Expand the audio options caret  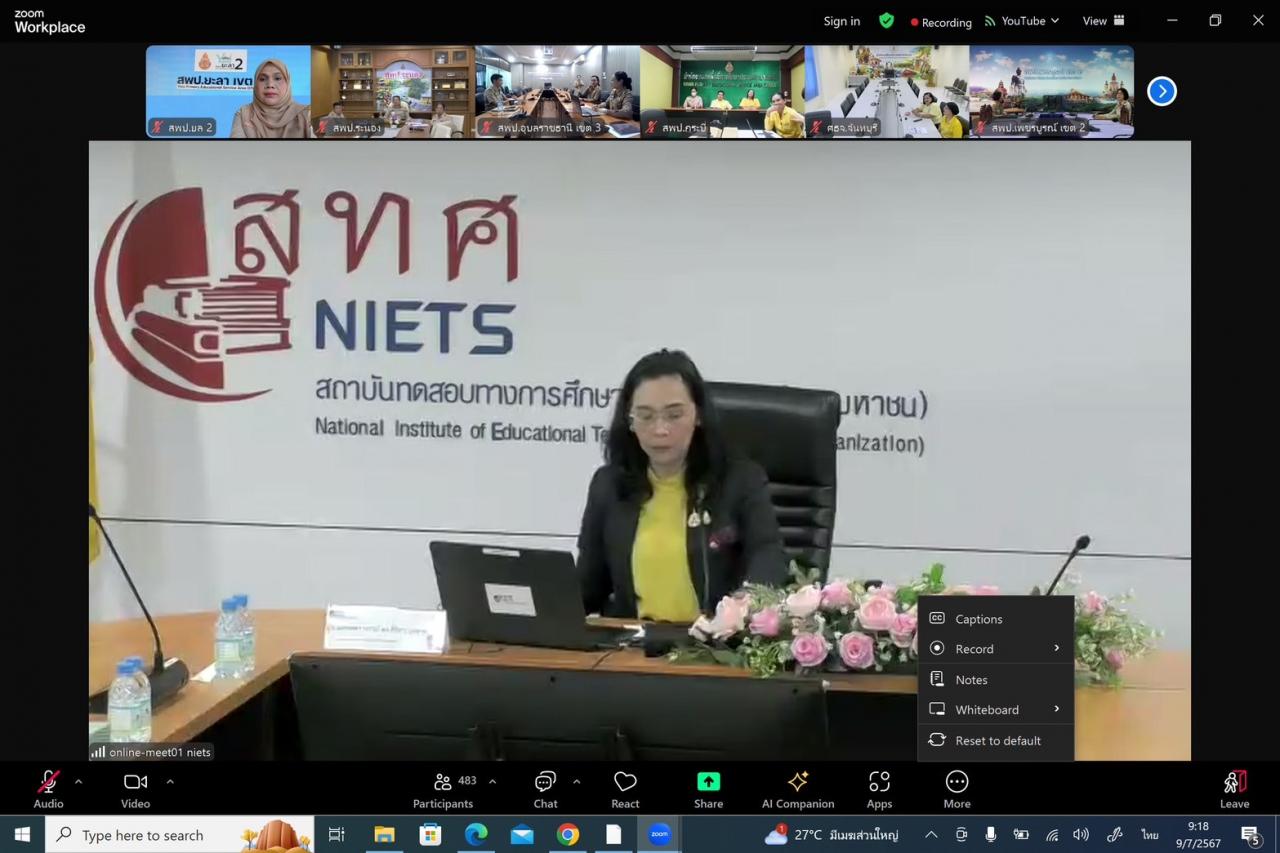(x=78, y=781)
